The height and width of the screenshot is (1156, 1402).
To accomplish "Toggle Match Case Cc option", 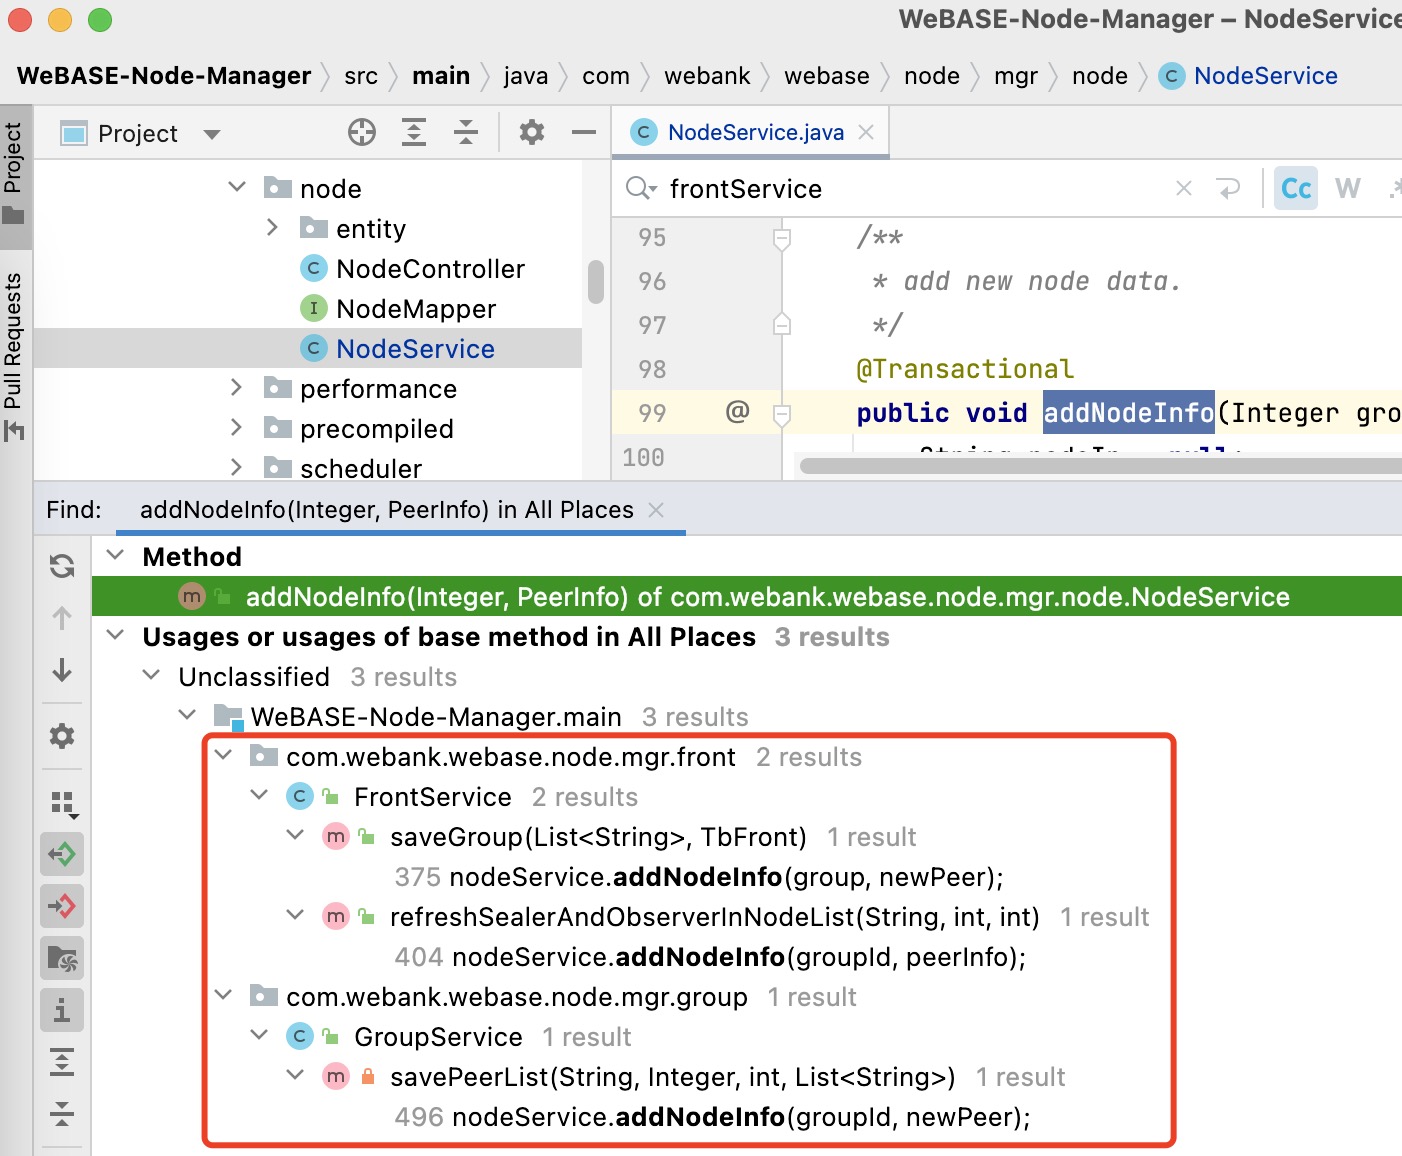I will 1296,188.
